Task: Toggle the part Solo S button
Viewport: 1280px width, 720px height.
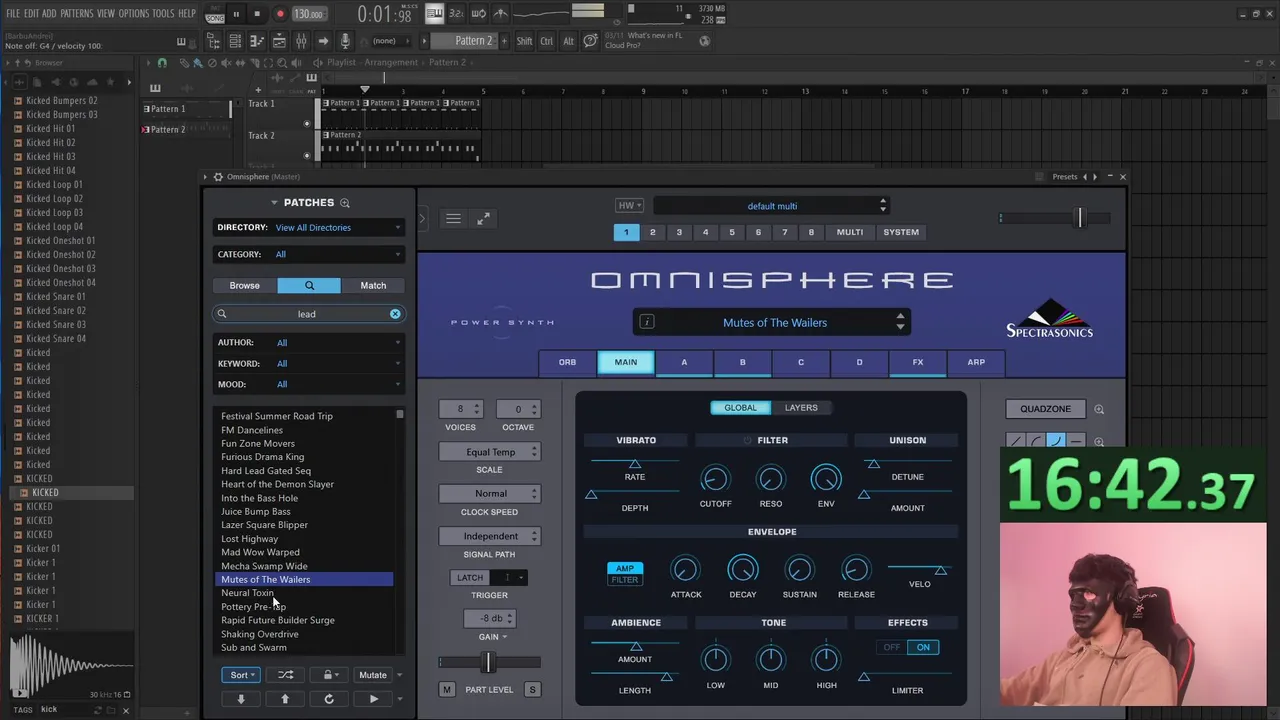Action: click(532, 690)
